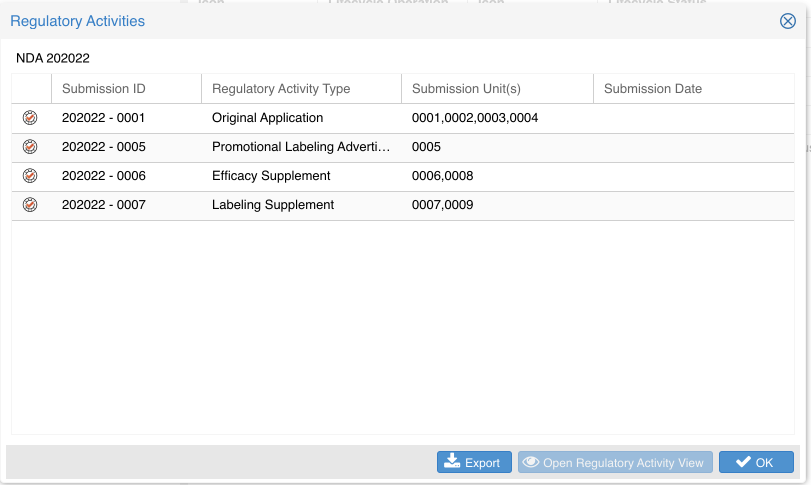Click the status icon for submission 202022 - 0001
Screen dimensions: 811x485
point(30,118)
